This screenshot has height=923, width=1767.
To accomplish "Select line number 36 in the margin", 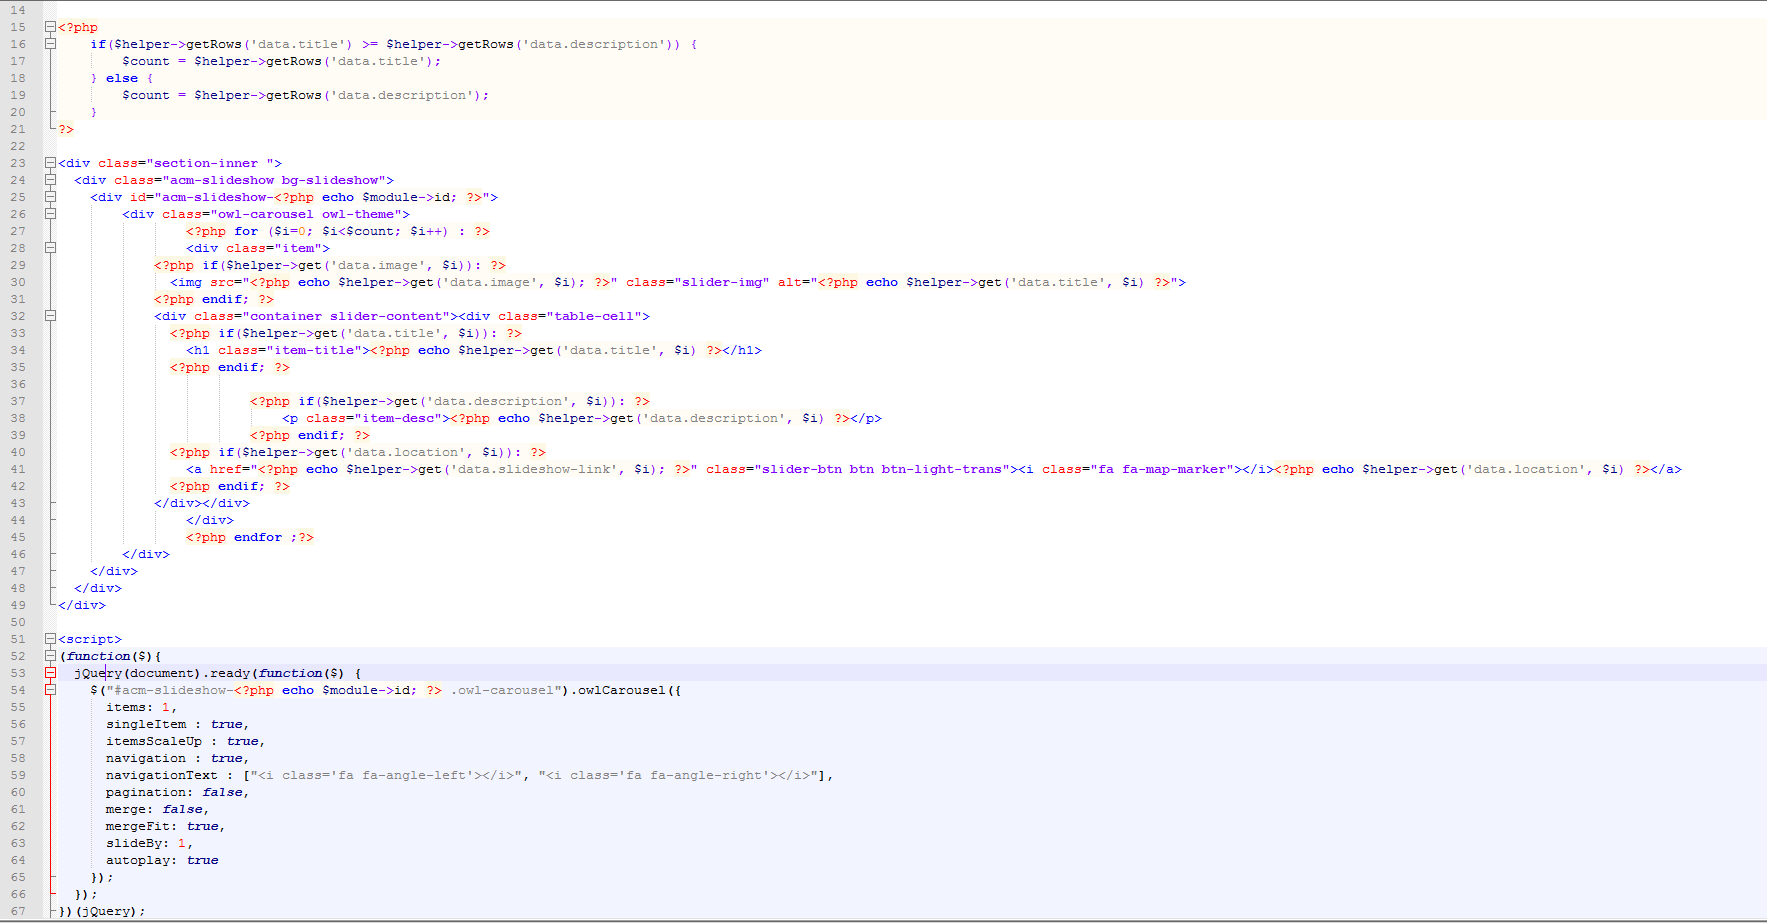I will [18, 384].
